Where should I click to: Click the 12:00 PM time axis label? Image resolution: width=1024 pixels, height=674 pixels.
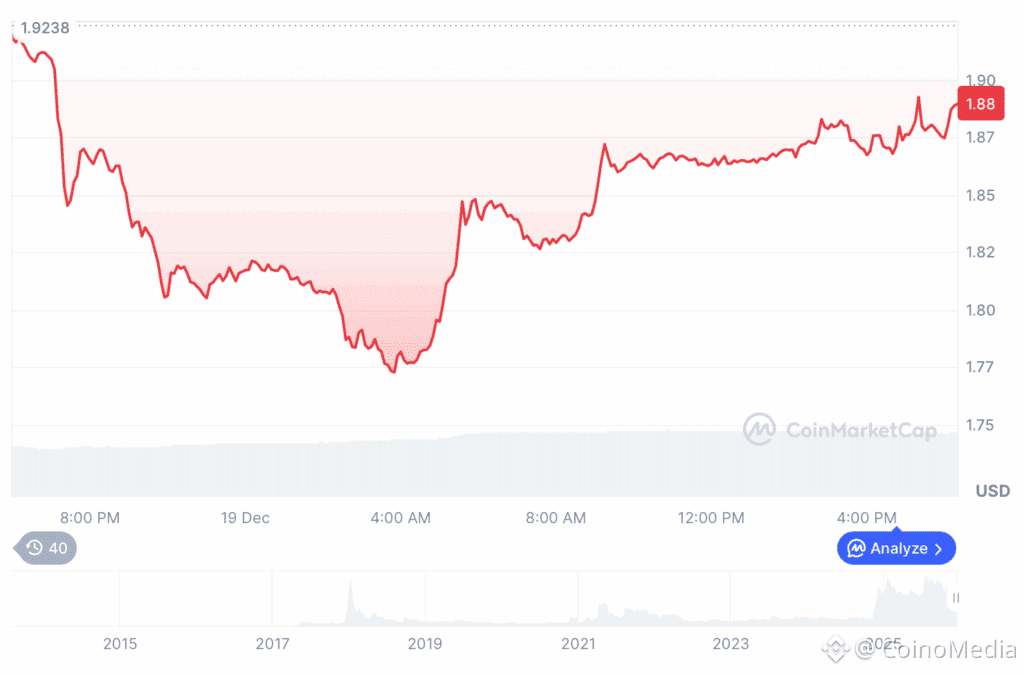[x=711, y=518]
